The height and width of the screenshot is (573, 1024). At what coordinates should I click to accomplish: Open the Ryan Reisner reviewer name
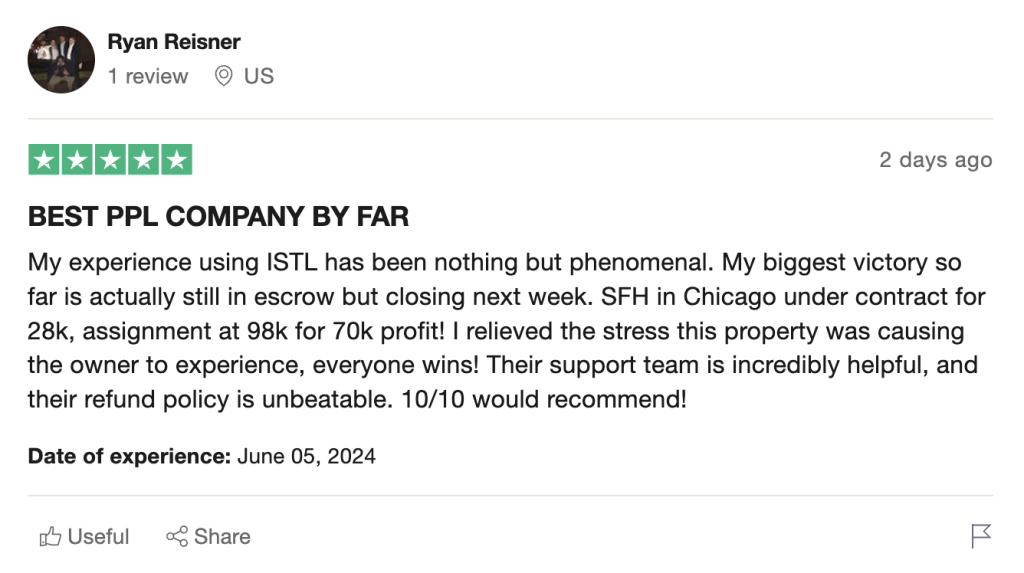coord(174,42)
